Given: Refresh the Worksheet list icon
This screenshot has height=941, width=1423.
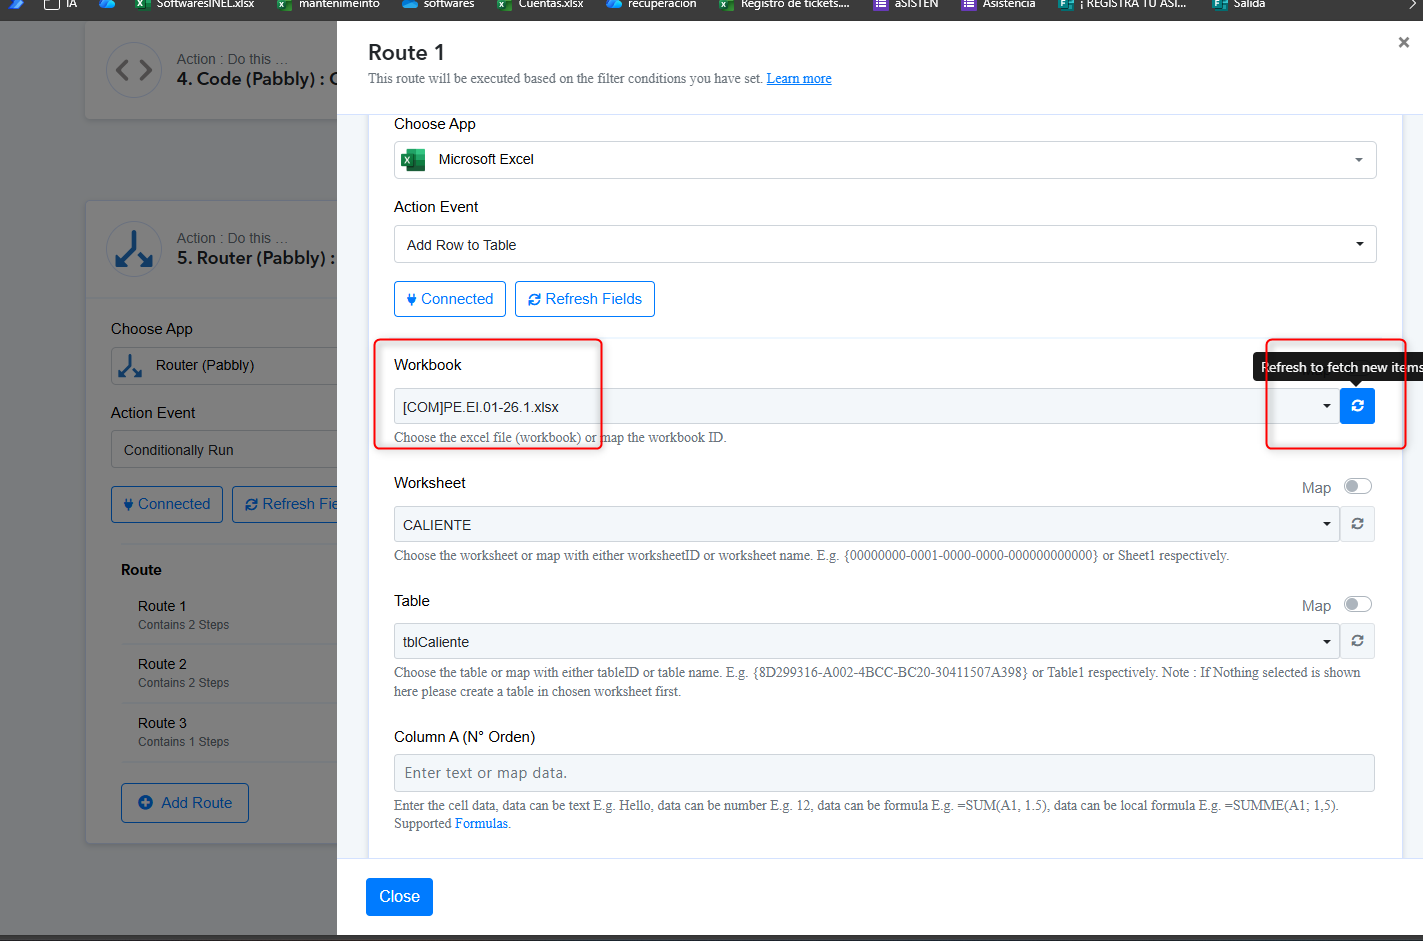Looking at the screenshot, I should point(1357,524).
